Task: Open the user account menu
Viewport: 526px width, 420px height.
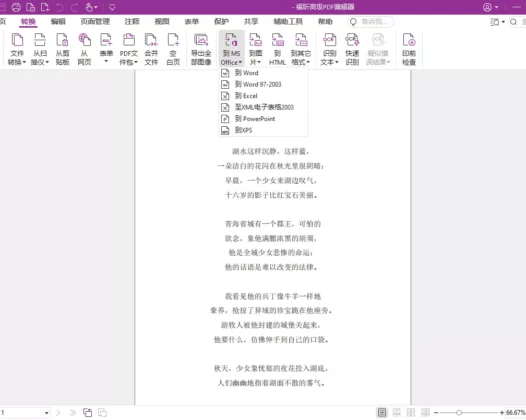Action: point(490,7)
